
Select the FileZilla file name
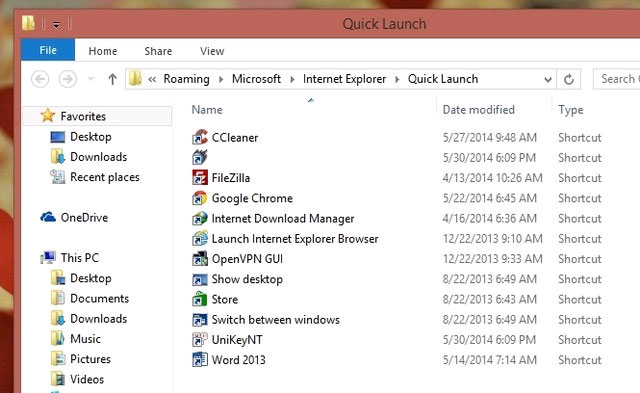tap(231, 178)
